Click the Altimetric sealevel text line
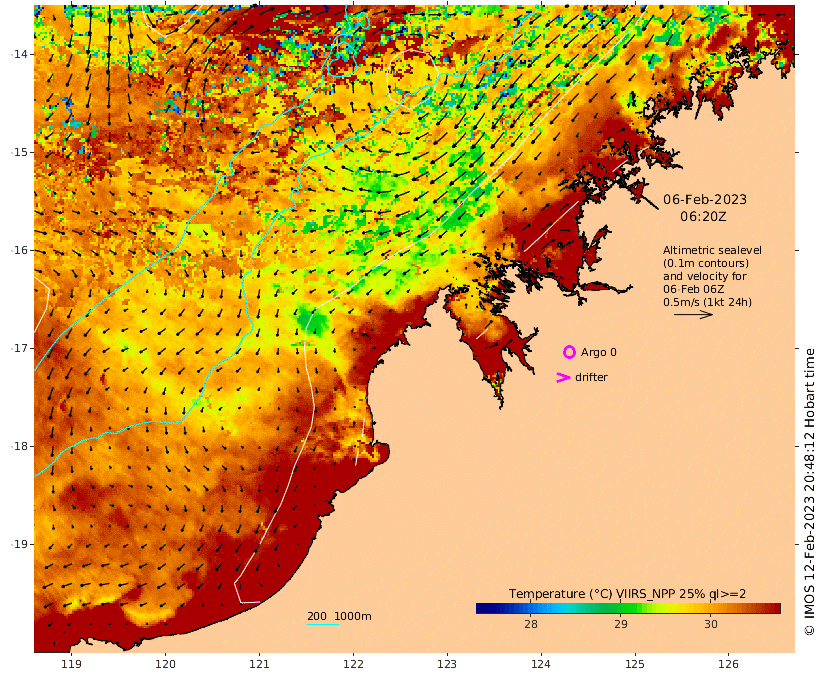The width and height of the screenshot is (820, 680). point(712,250)
